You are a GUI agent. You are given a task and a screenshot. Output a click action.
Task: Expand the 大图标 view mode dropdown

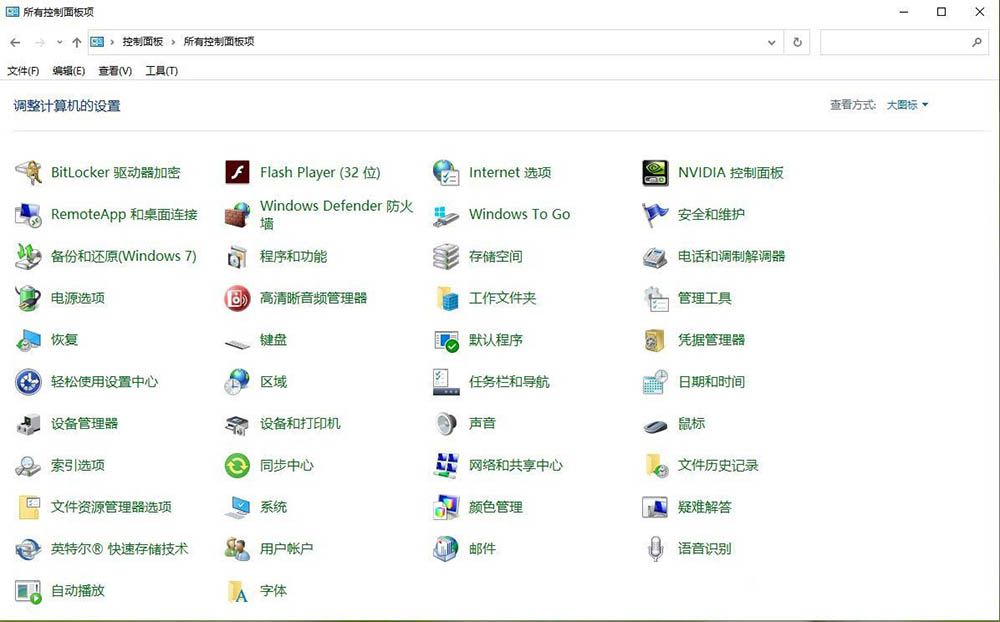point(907,105)
